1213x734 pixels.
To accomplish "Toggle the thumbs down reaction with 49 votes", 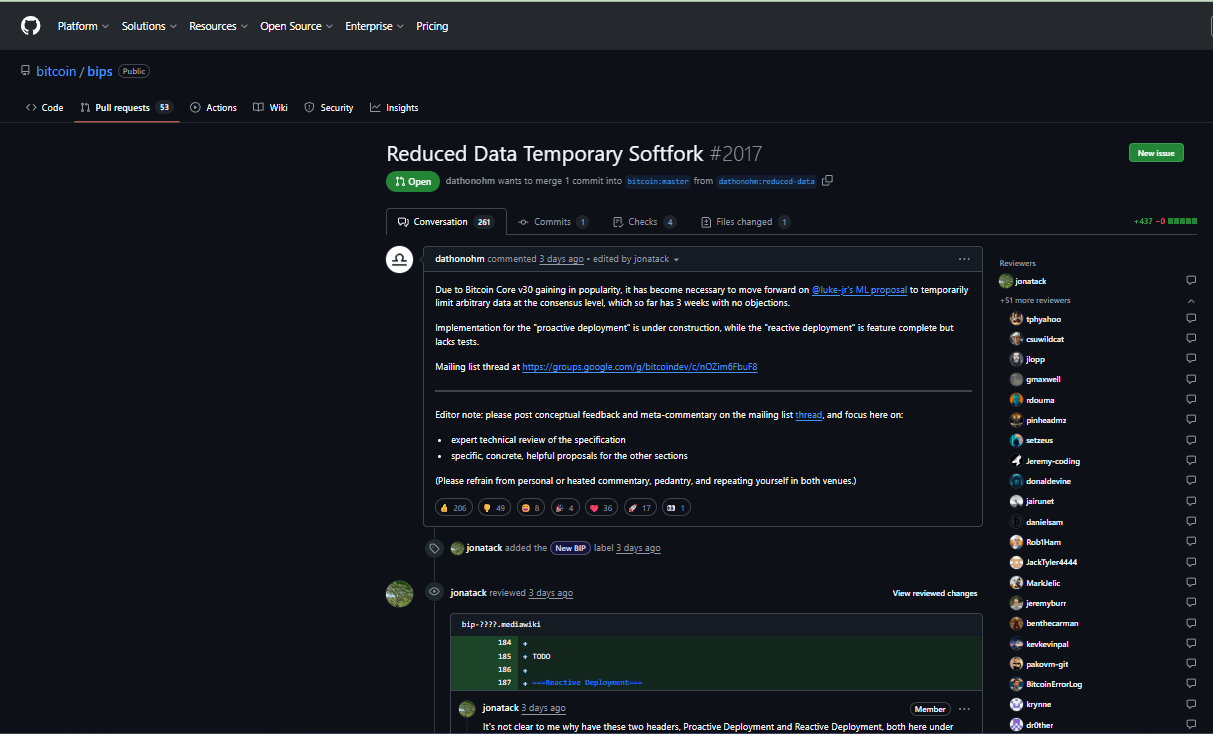I will click(x=494, y=508).
